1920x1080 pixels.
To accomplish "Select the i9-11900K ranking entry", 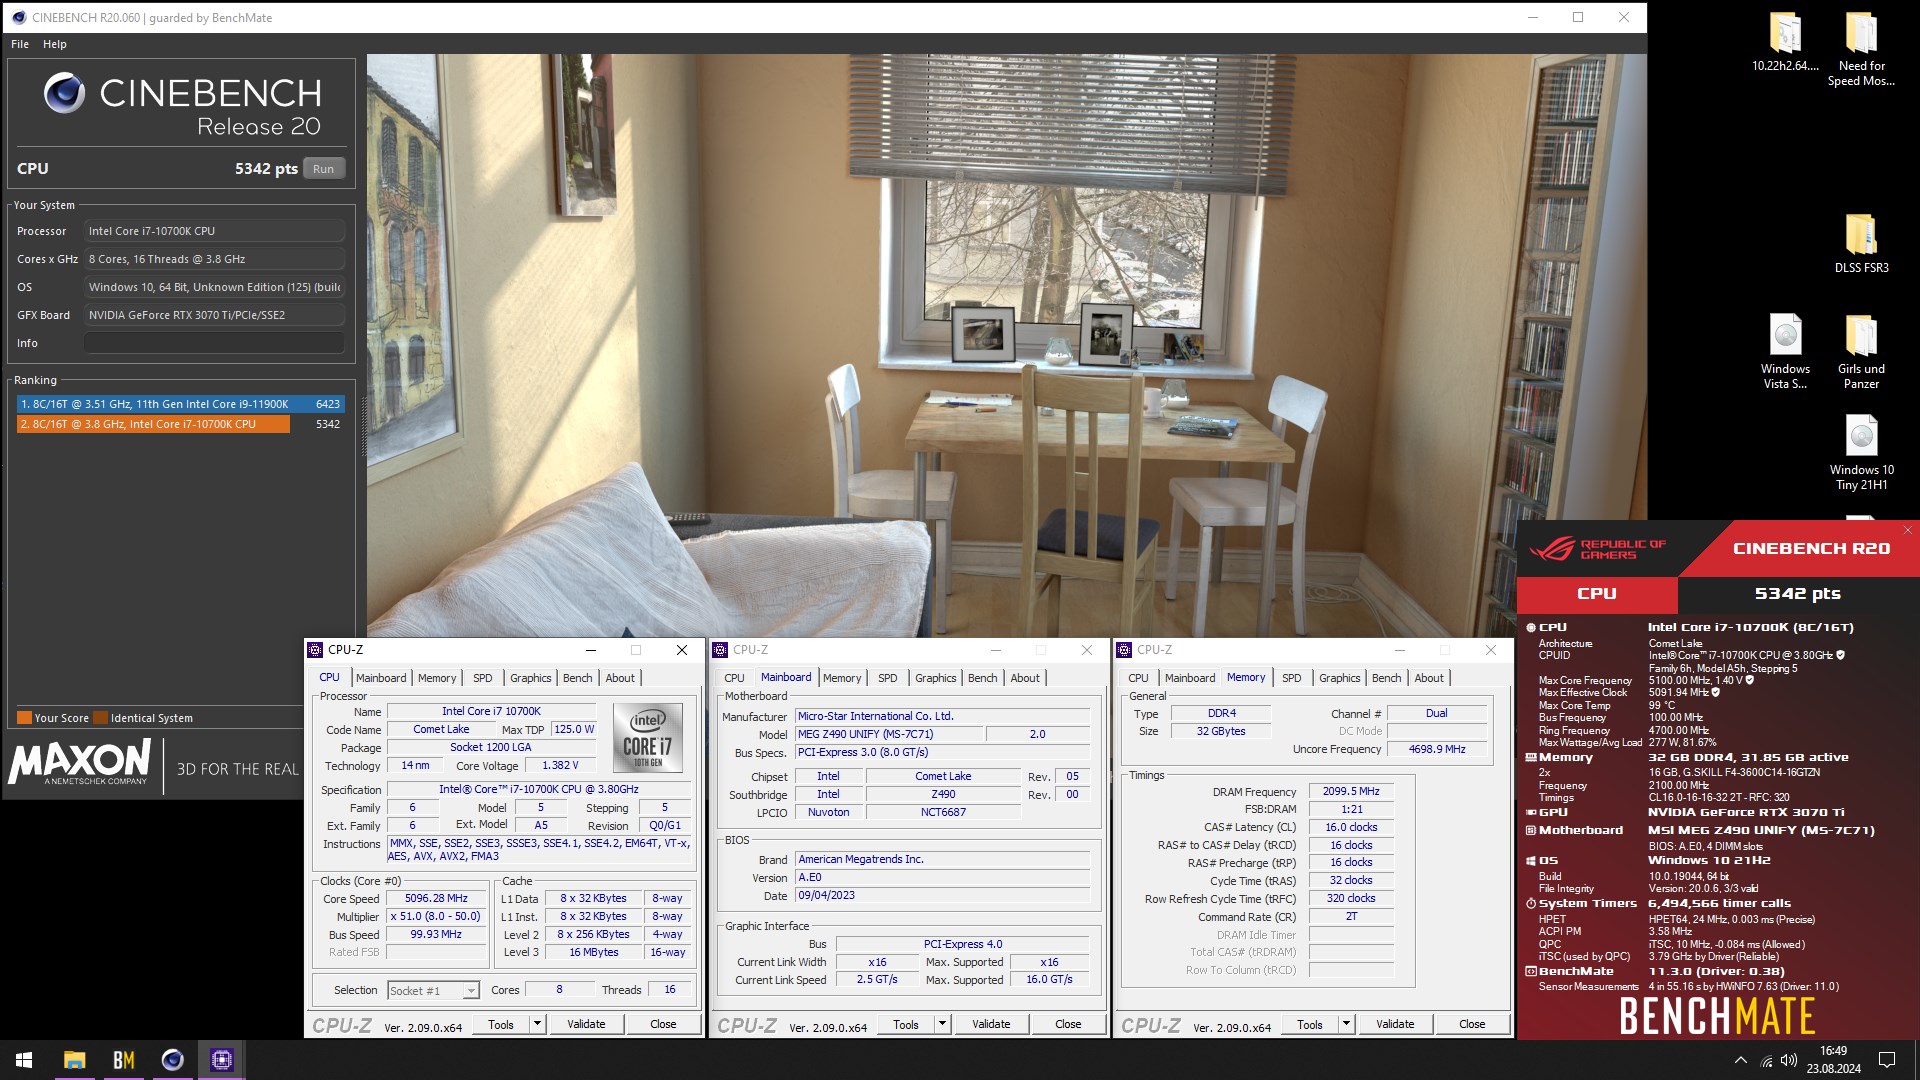I will tap(181, 404).
